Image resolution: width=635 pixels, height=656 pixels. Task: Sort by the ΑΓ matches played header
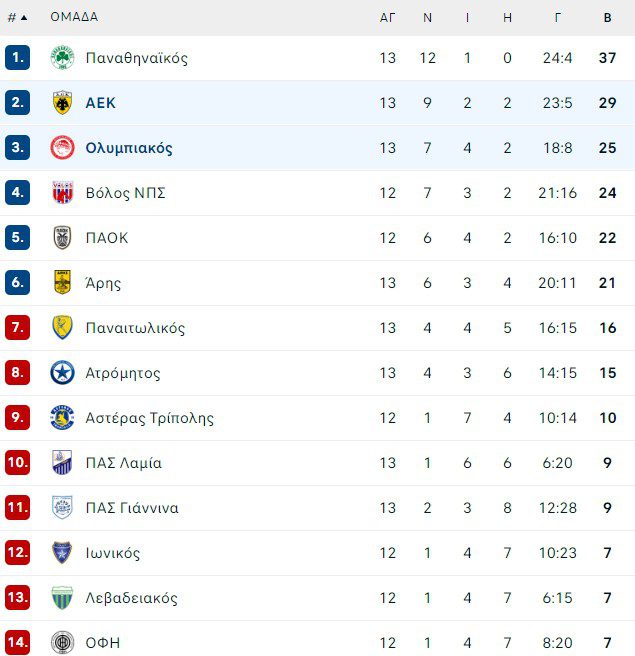(388, 17)
